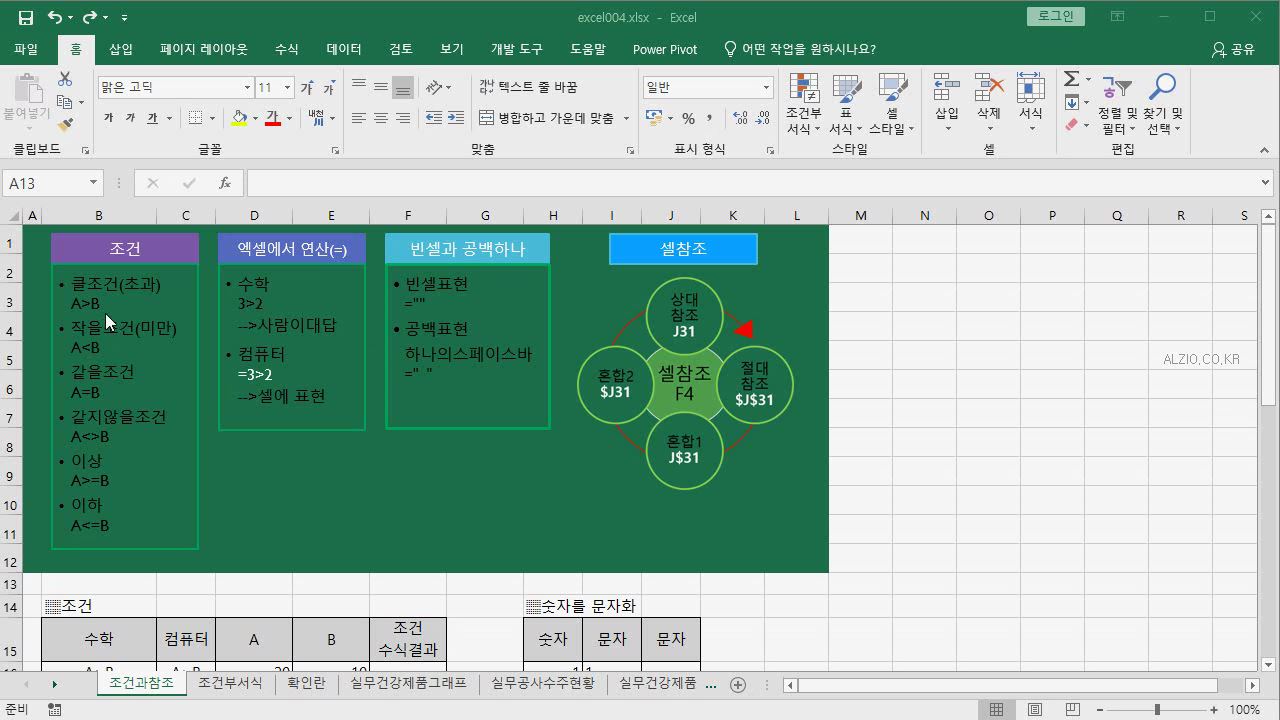
Task: Save the workbook with the floppy disk icon
Action: point(26,17)
